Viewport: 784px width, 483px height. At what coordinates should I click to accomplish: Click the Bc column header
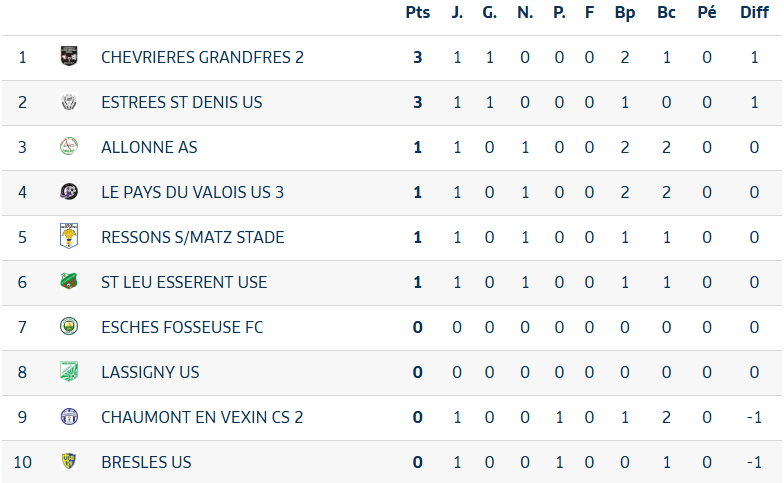point(666,13)
